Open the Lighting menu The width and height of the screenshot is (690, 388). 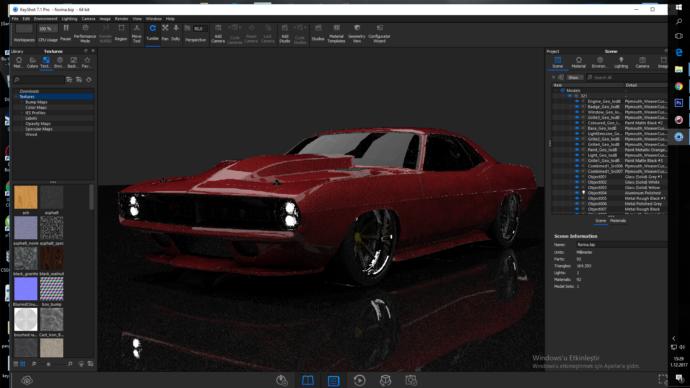[69, 19]
